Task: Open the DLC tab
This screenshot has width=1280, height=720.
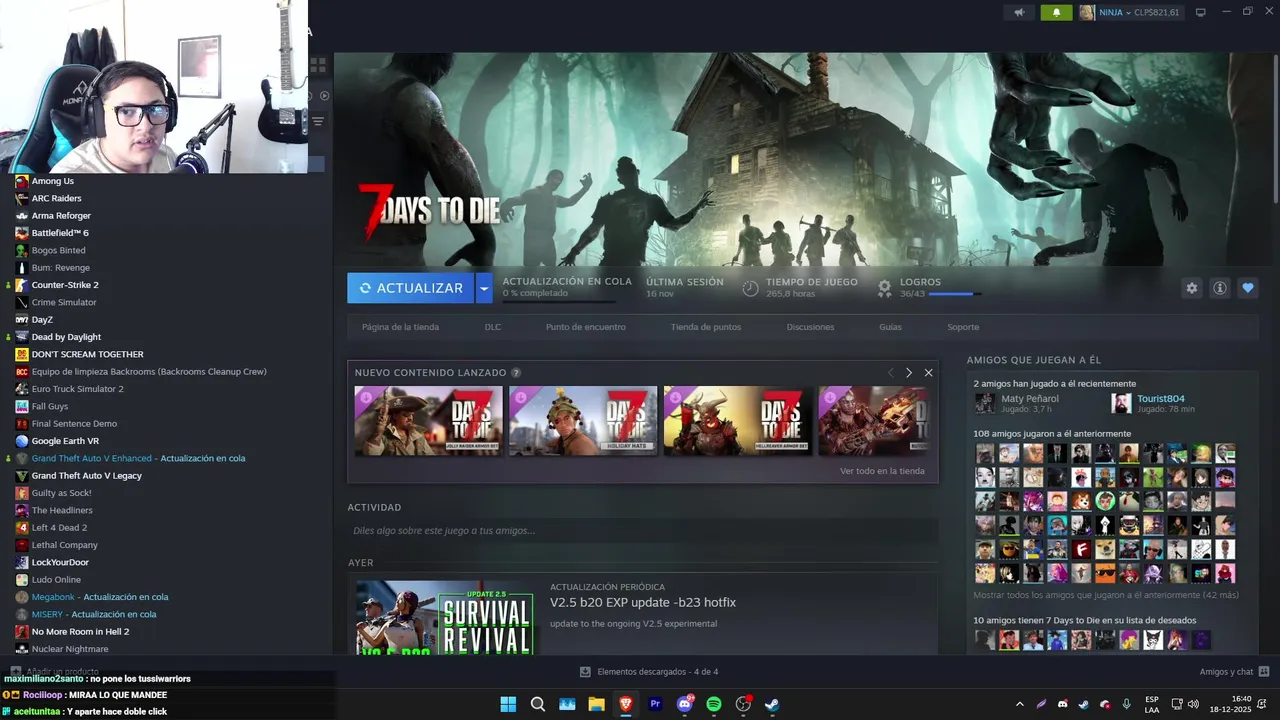Action: [493, 327]
